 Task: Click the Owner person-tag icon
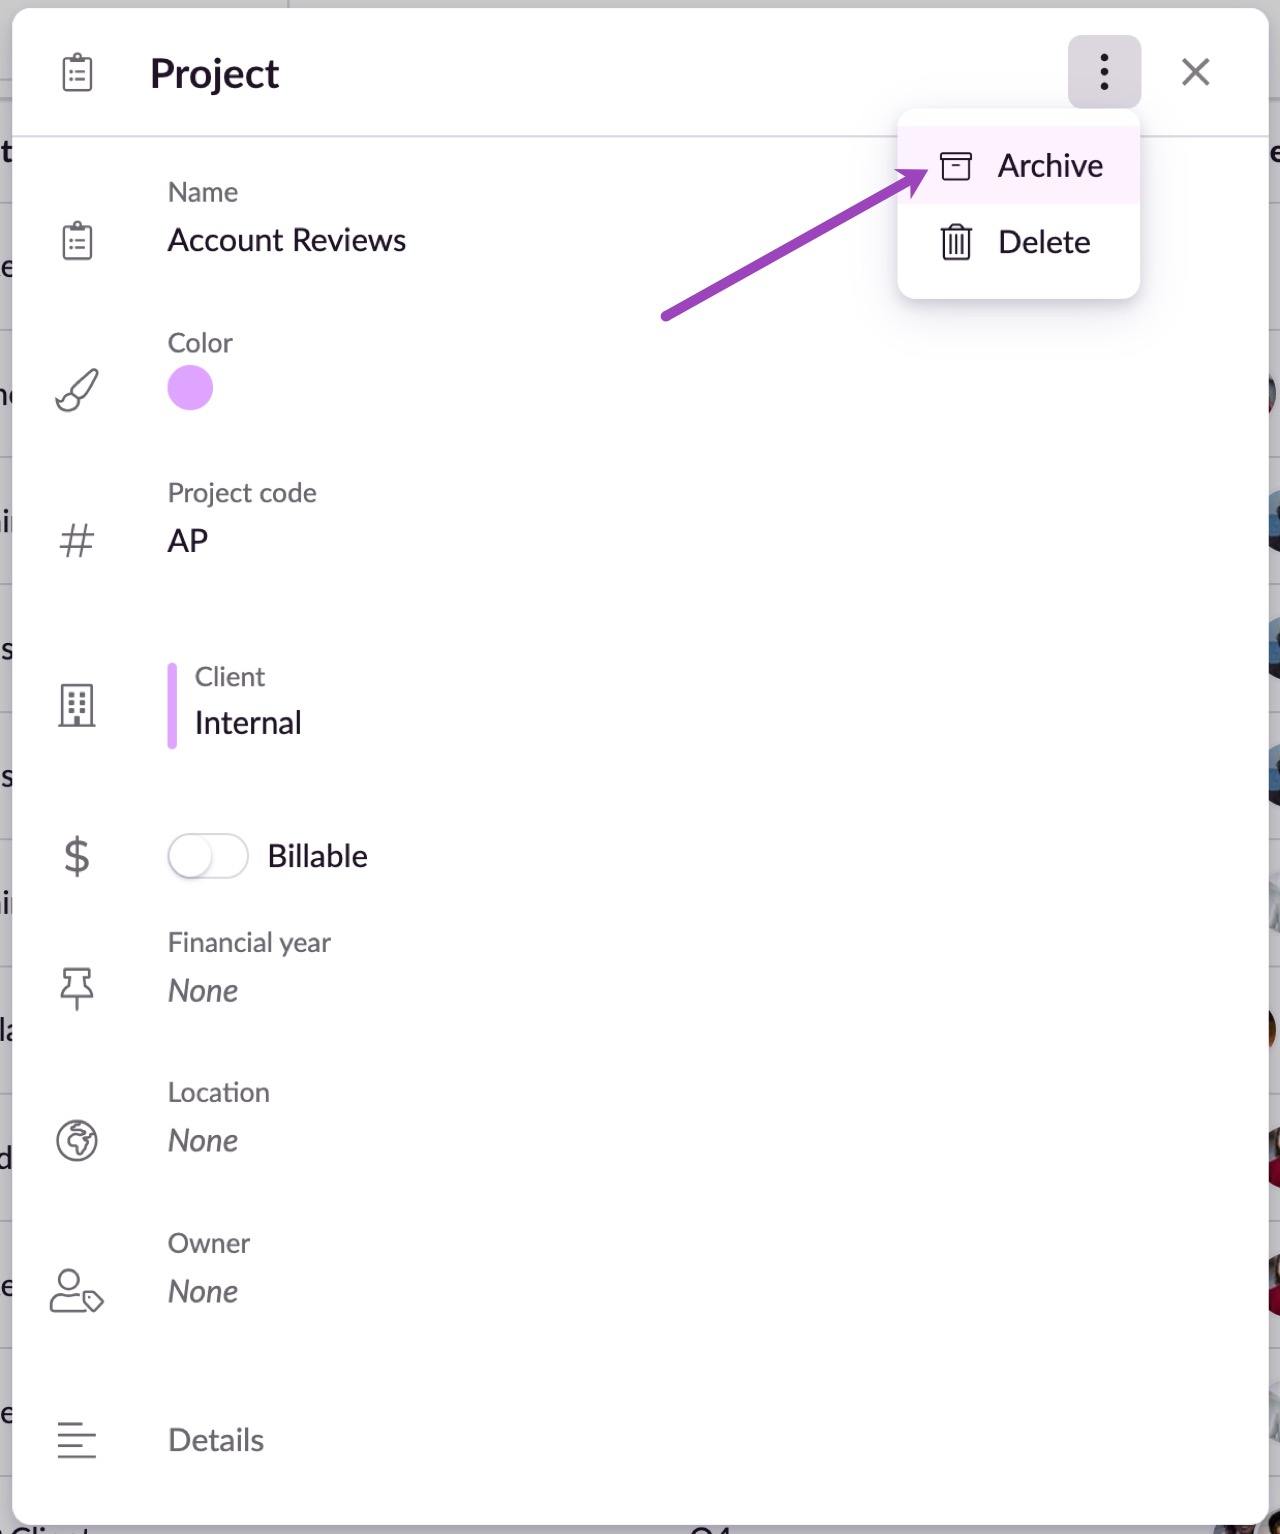(x=77, y=1291)
